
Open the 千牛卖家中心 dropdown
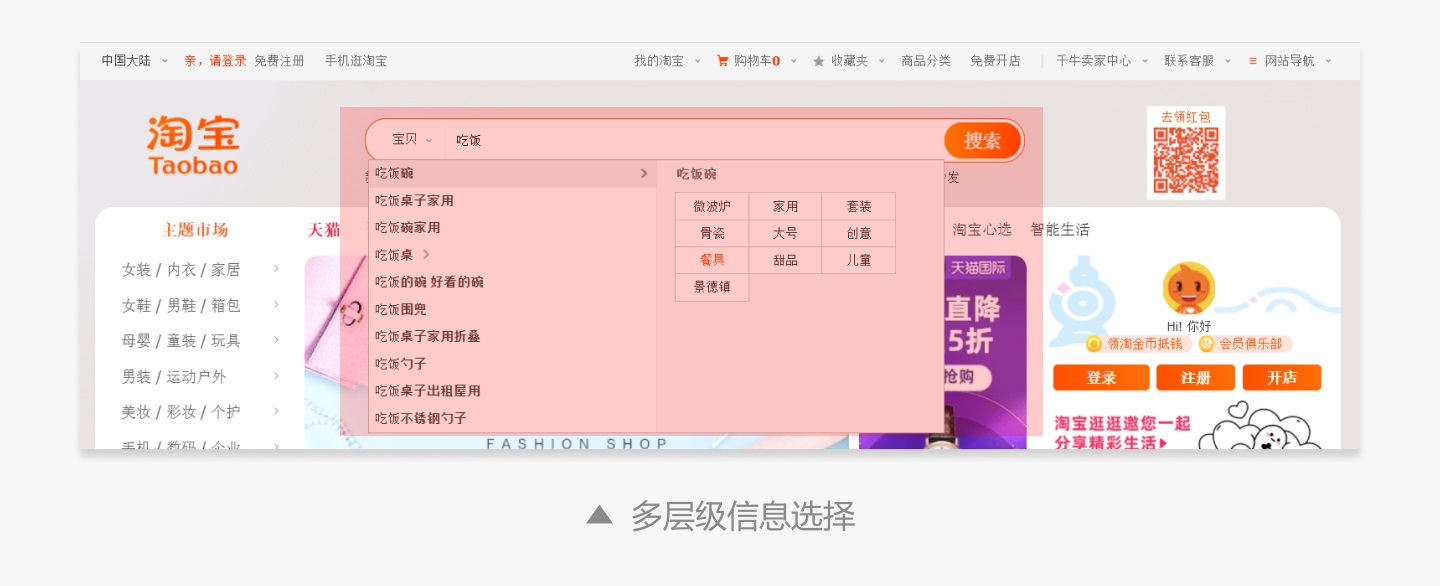(x=1145, y=61)
